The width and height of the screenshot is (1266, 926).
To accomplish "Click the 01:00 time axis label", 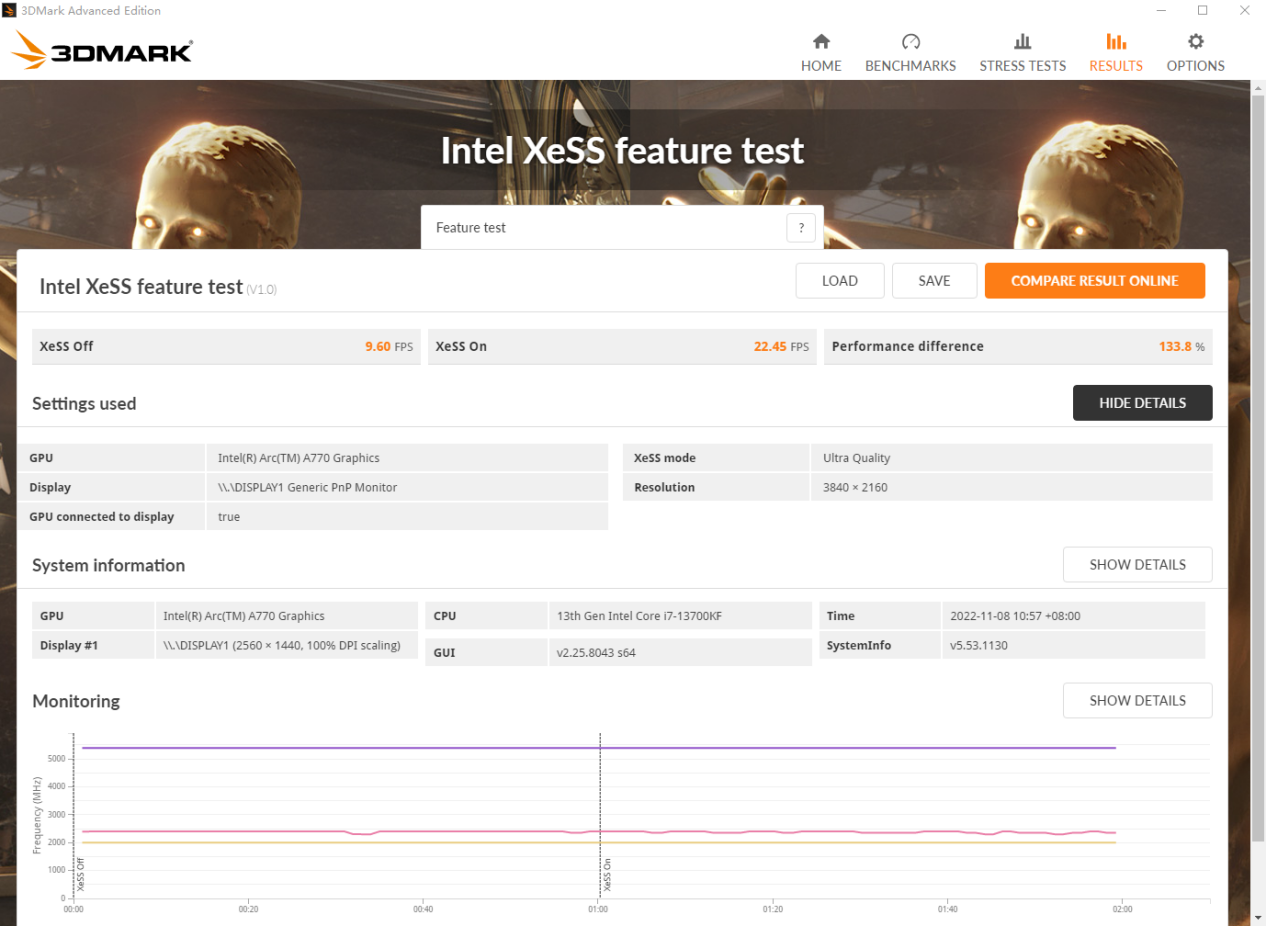I will 598,910.
